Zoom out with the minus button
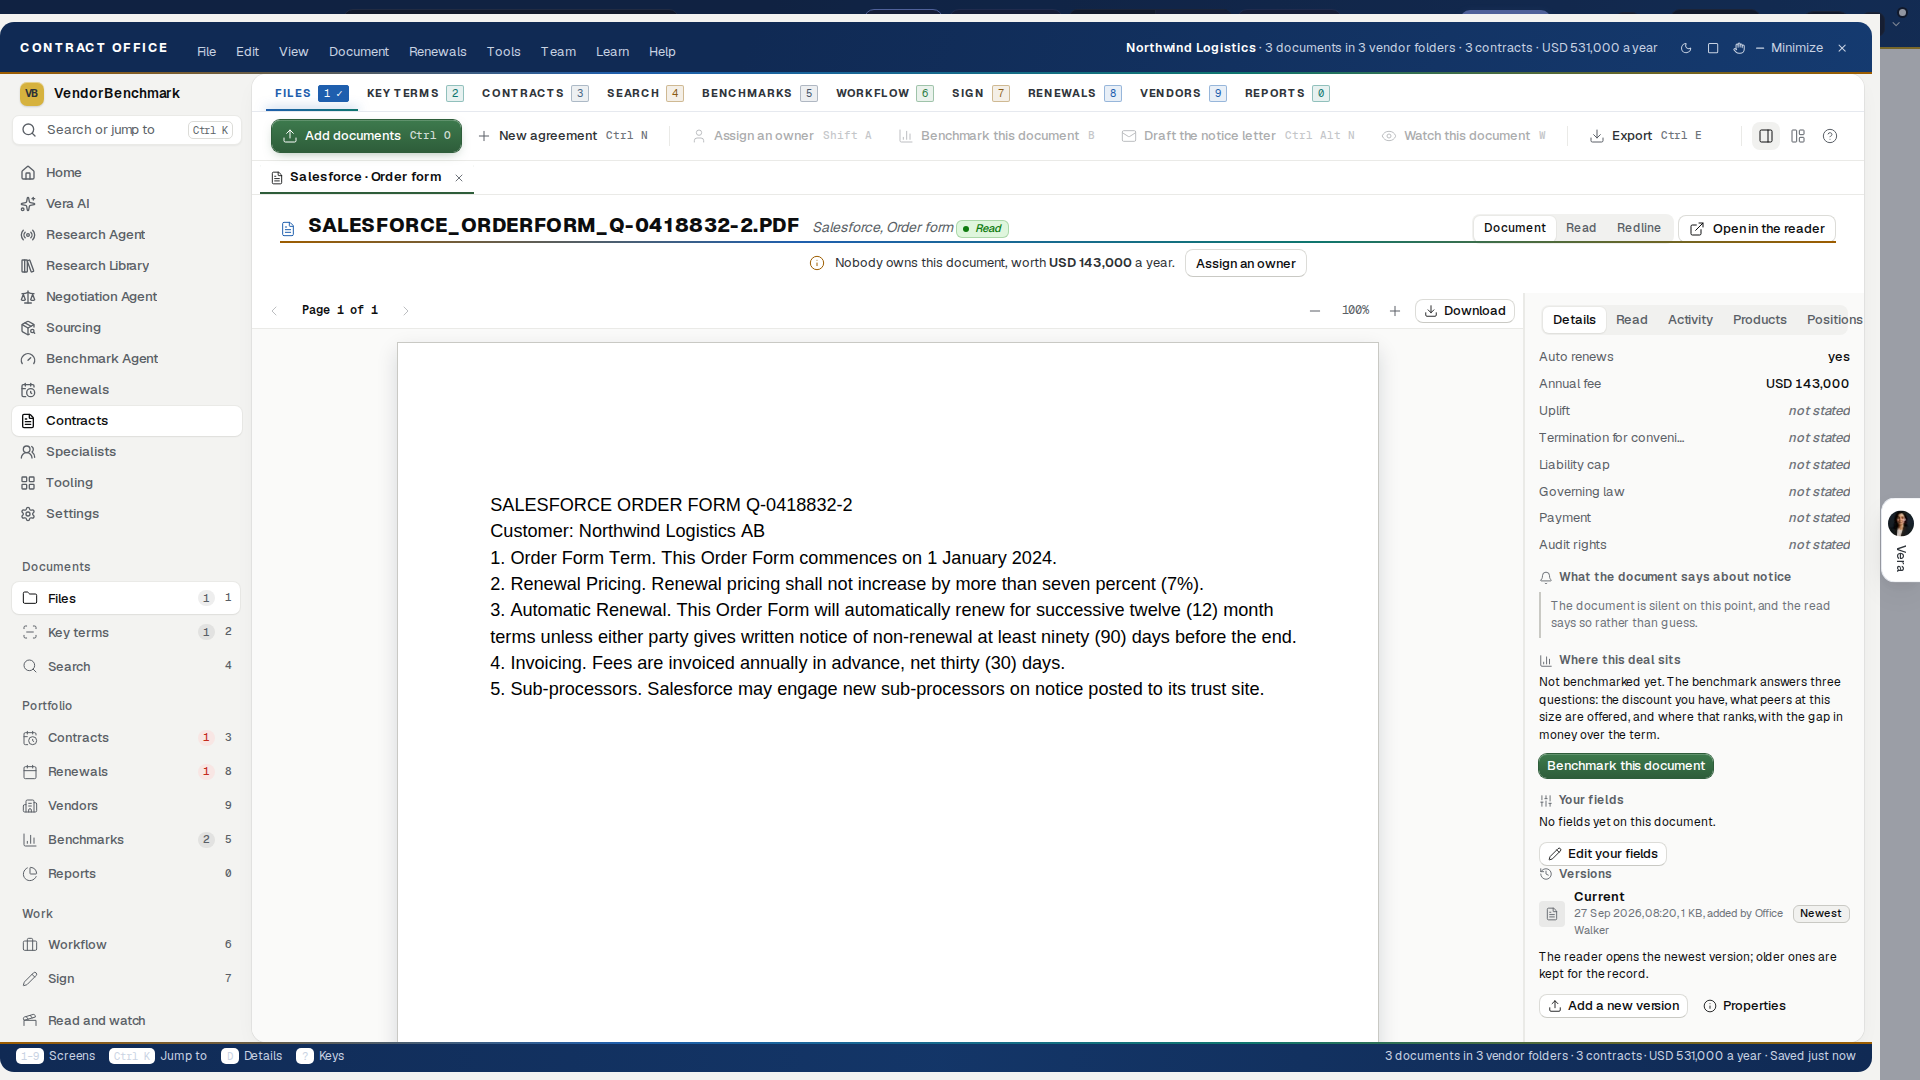Image resolution: width=1920 pixels, height=1080 pixels. (x=1315, y=311)
